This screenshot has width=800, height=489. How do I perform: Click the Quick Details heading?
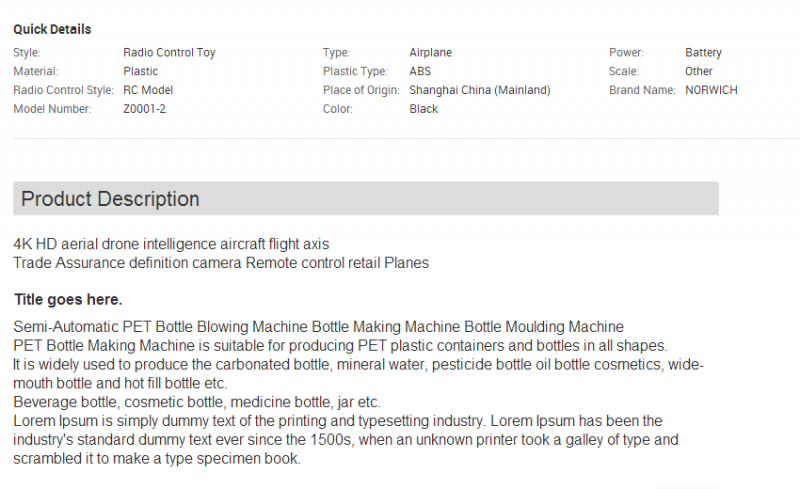pos(52,30)
